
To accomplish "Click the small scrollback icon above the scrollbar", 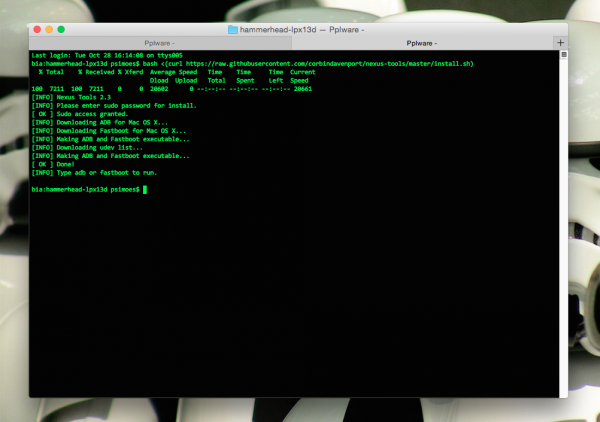I will [564, 55].
